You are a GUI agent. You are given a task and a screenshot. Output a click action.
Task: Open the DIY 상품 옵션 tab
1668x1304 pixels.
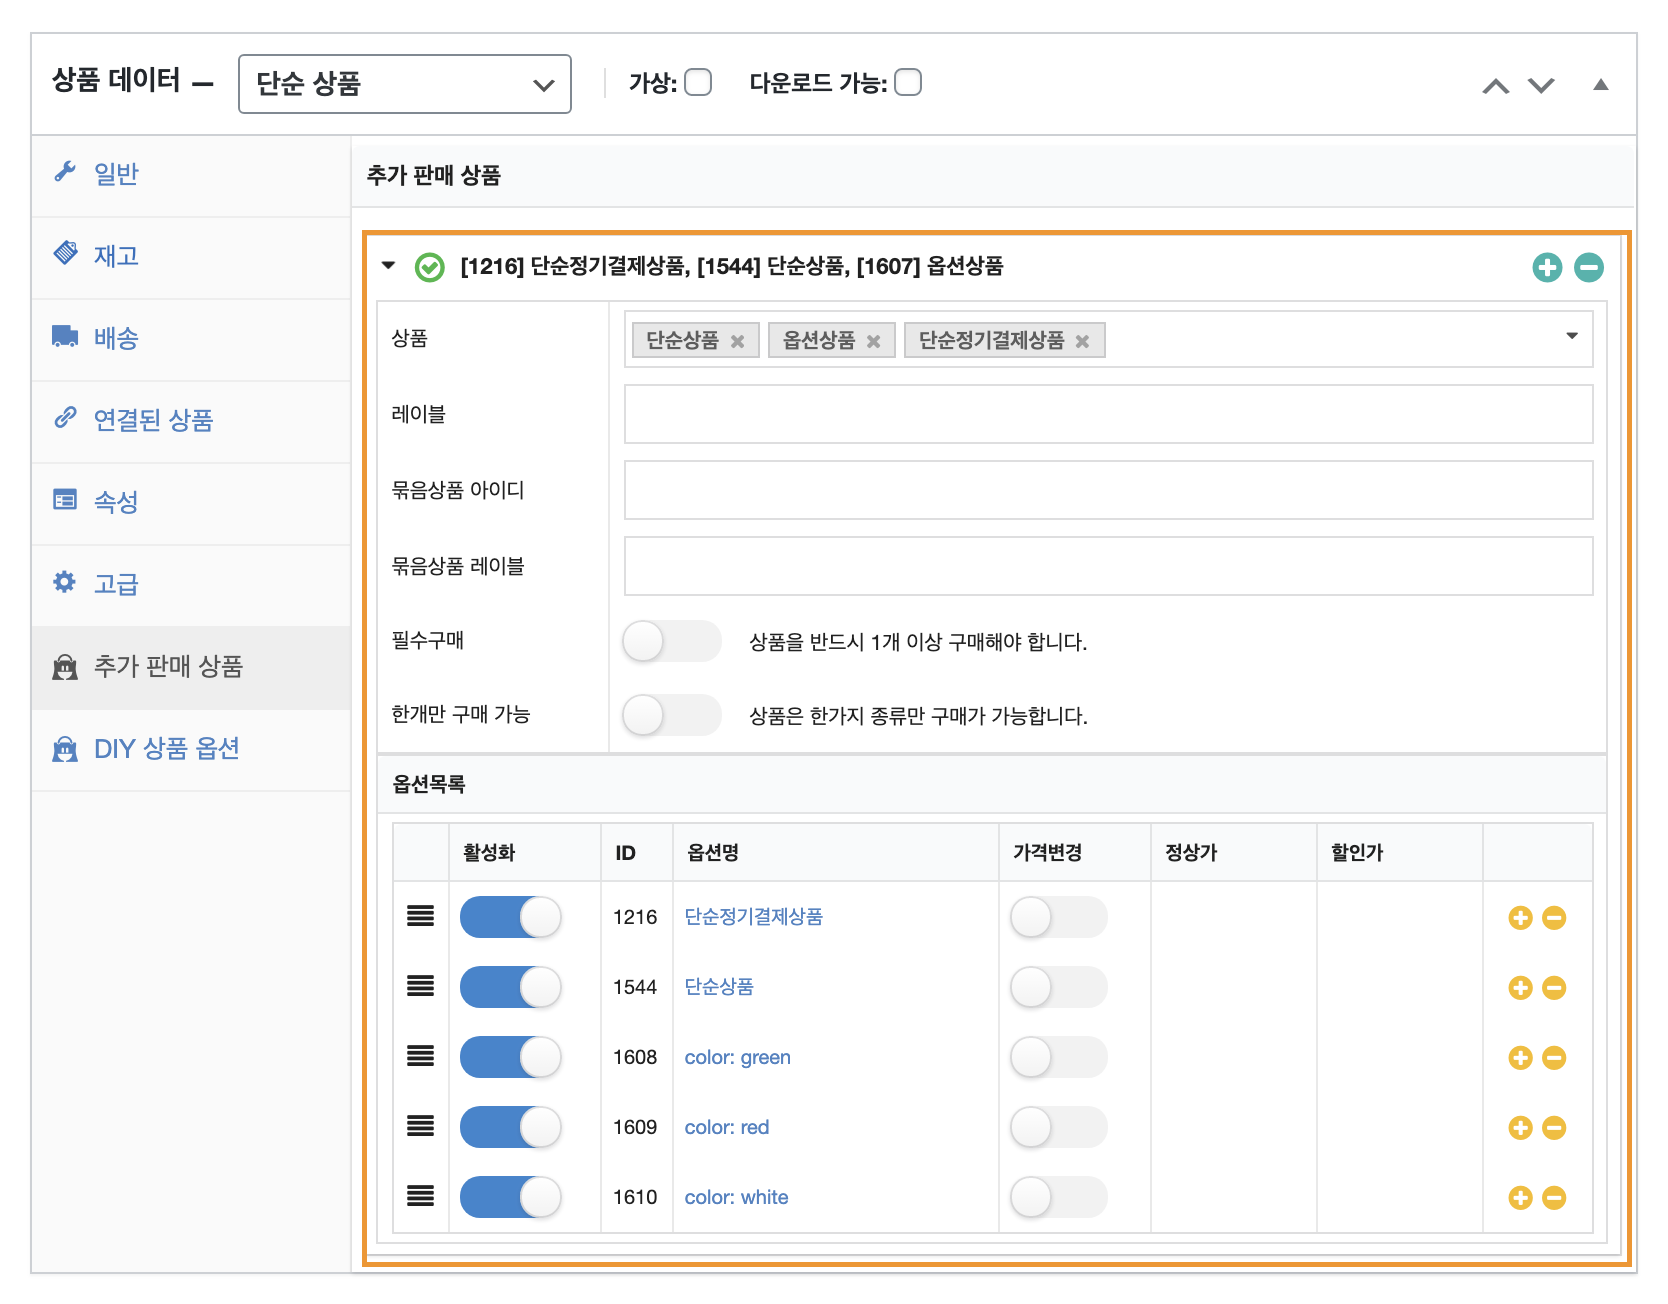[166, 749]
